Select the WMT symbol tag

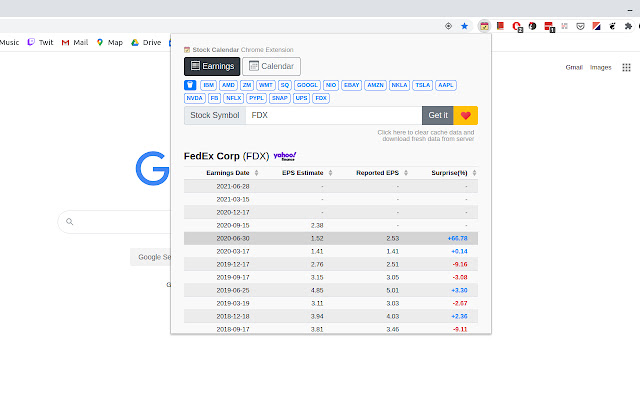tap(266, 85)
